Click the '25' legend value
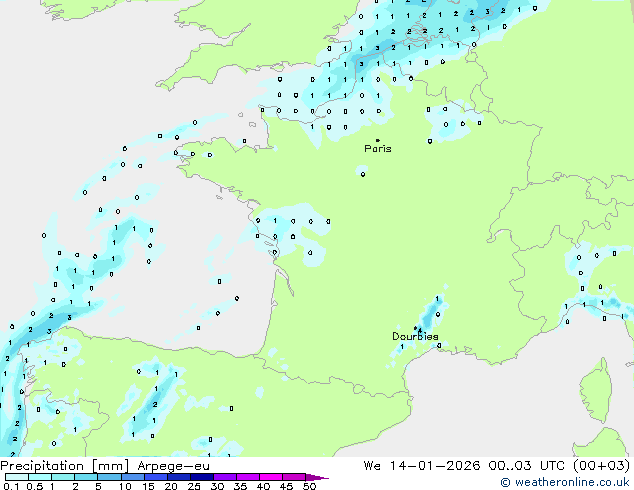Viewport: 634px width, 490px height. tap(194, 486)
